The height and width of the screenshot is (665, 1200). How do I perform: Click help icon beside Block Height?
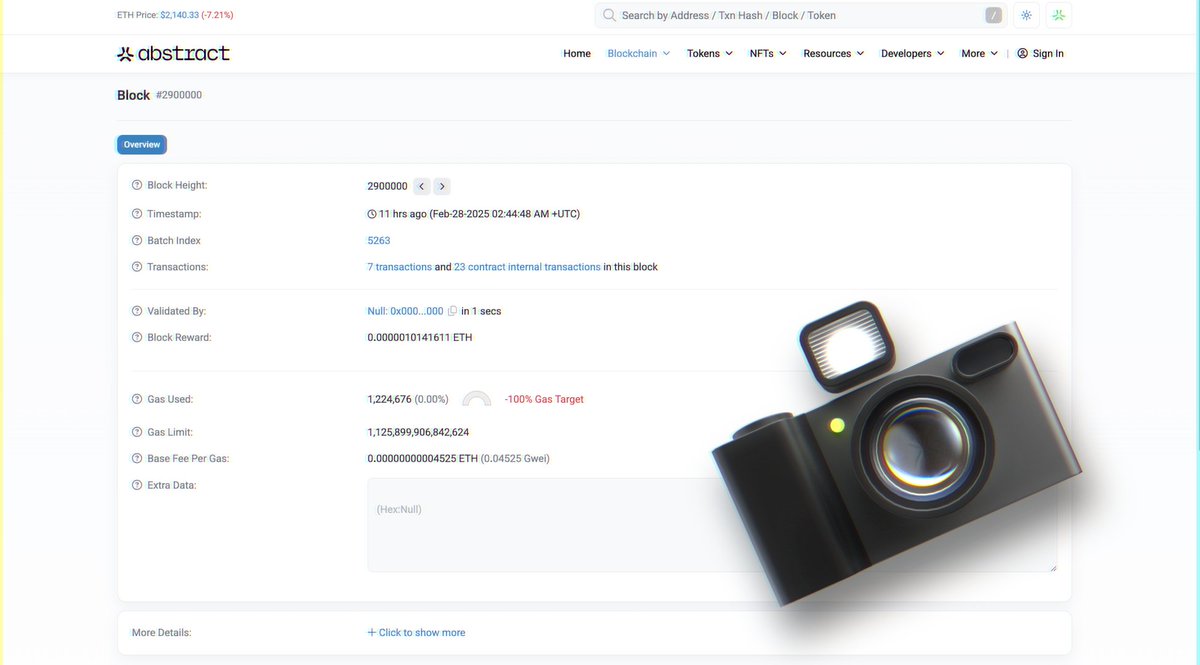tap(137, 186)
